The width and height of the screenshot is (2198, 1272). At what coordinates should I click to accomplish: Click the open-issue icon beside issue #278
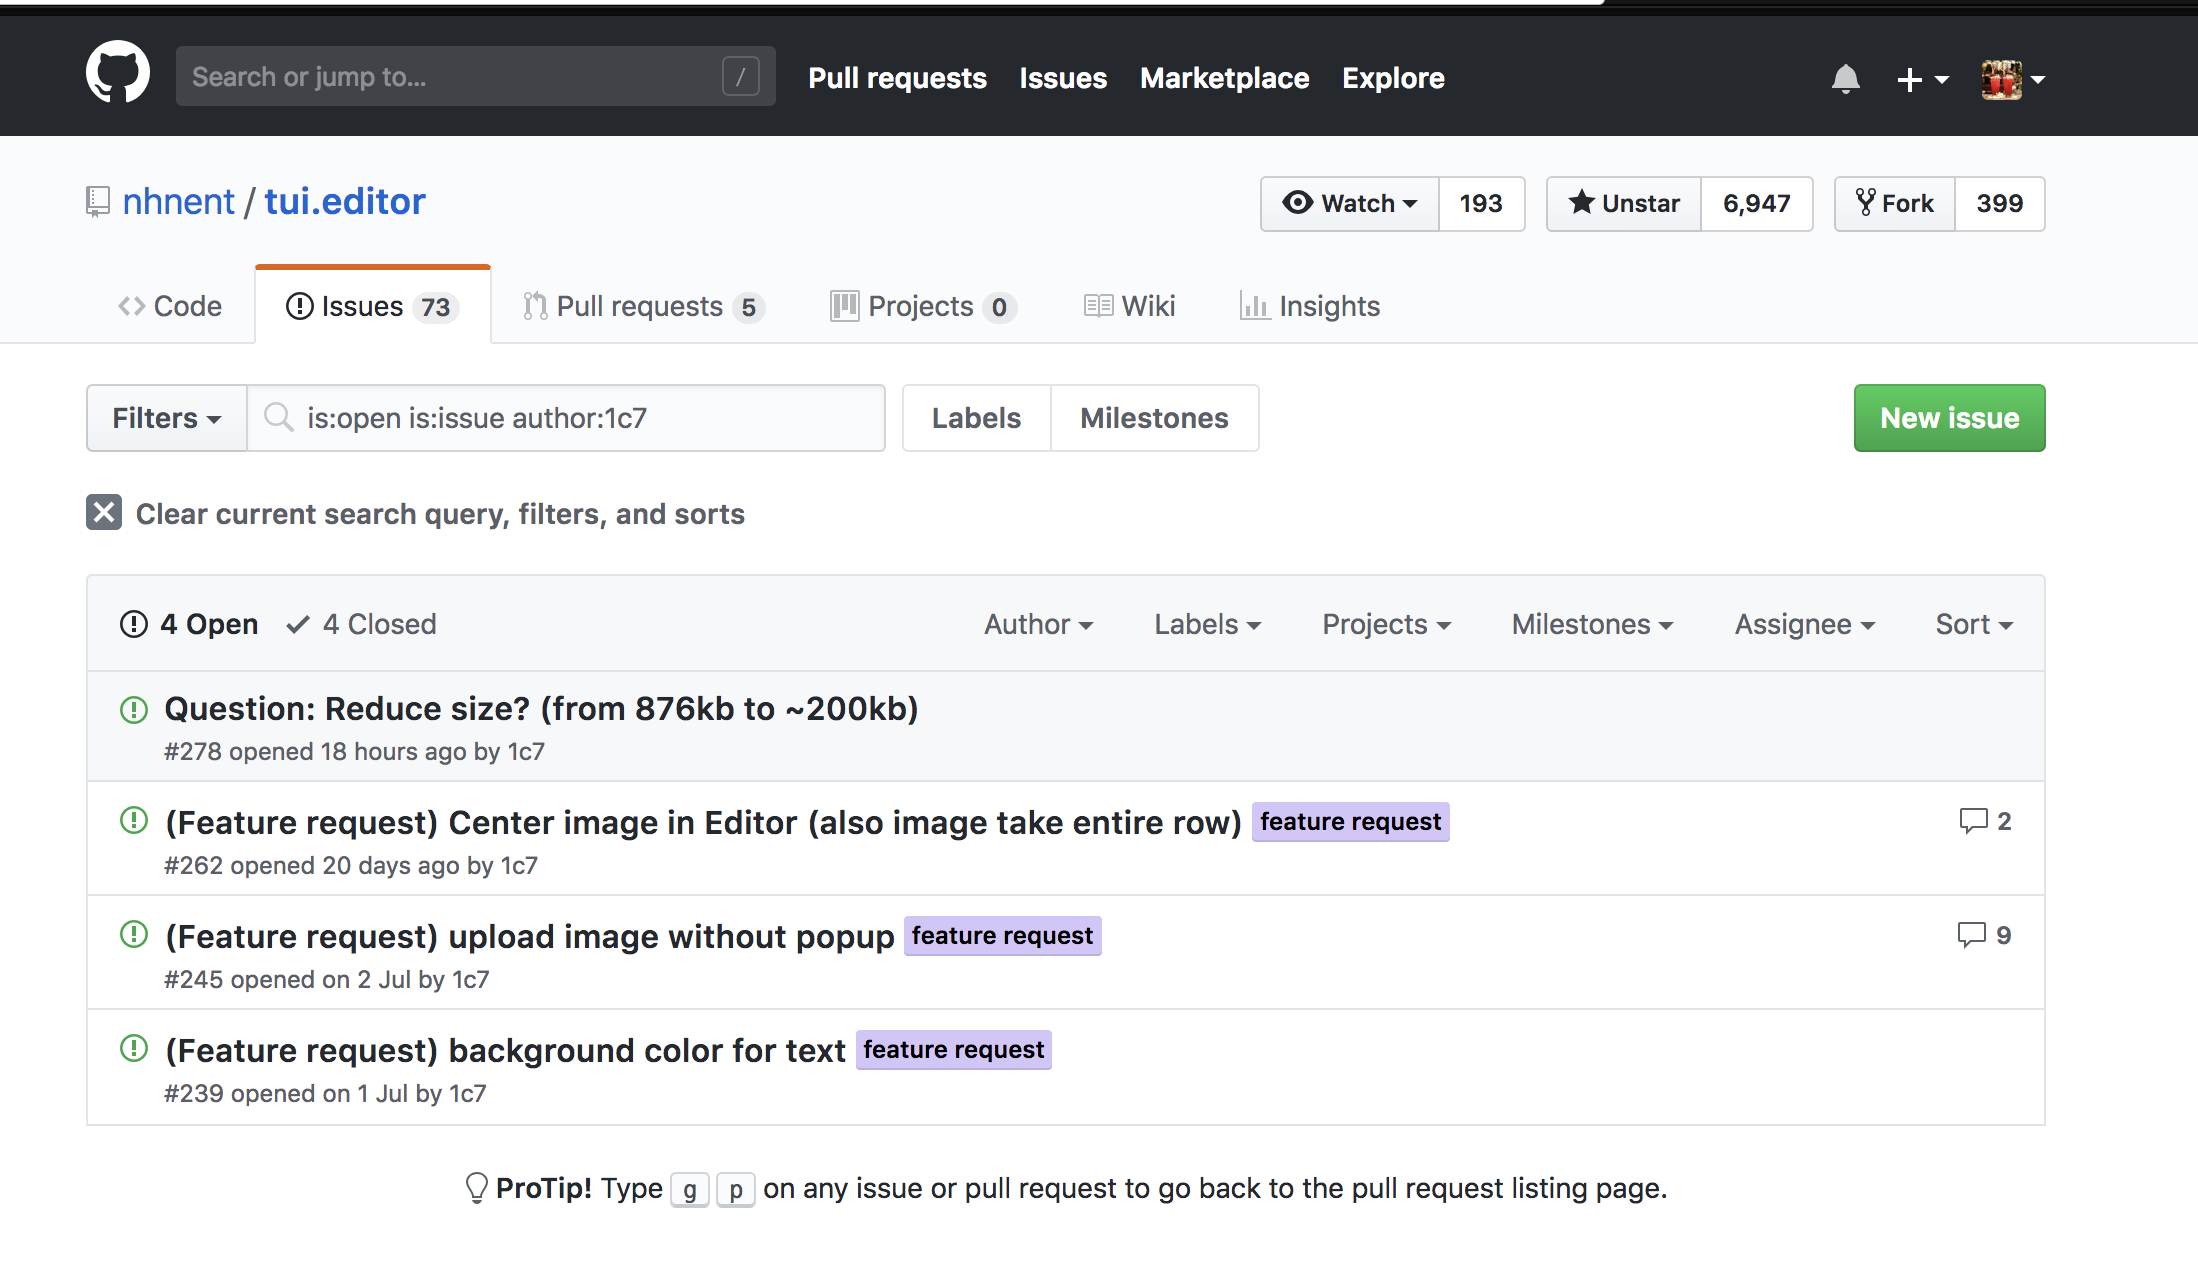tap(134, 710)
